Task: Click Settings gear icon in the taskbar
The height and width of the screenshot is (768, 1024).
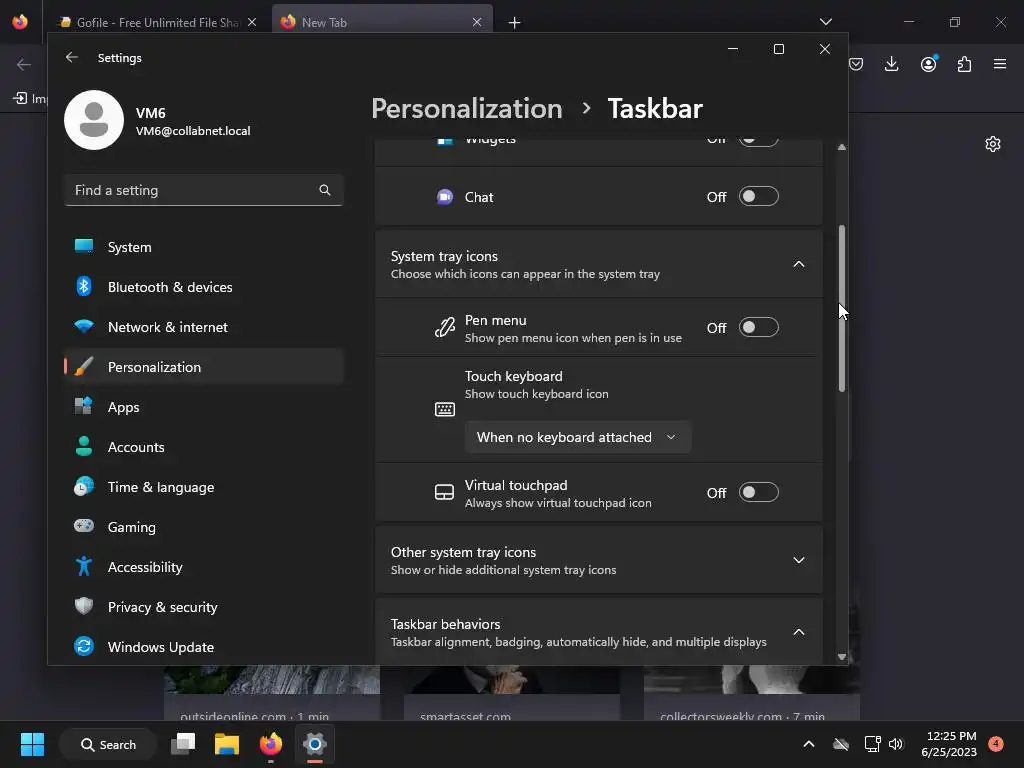Action: [x=314, y=744]
